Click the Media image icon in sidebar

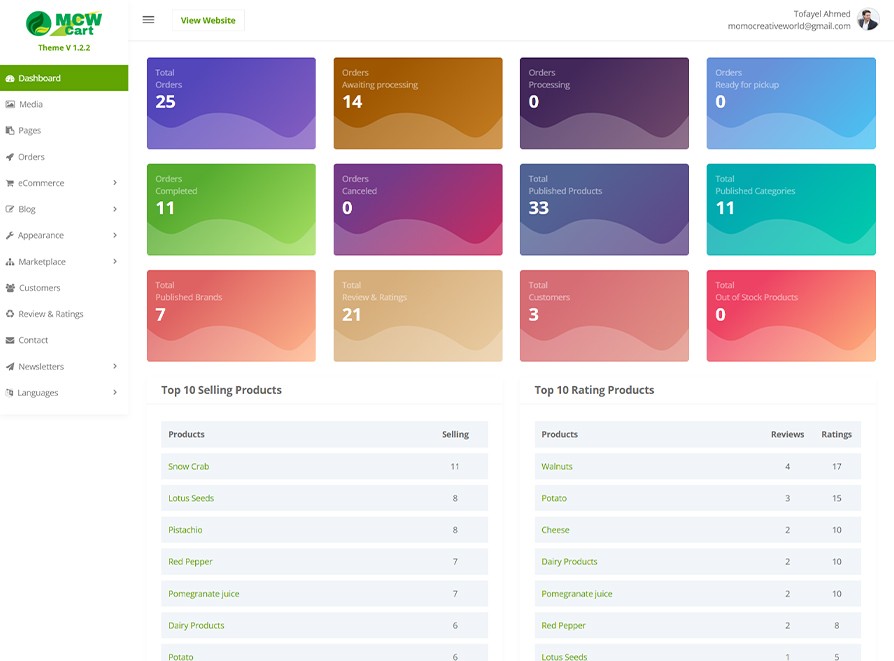coord(10,104)
